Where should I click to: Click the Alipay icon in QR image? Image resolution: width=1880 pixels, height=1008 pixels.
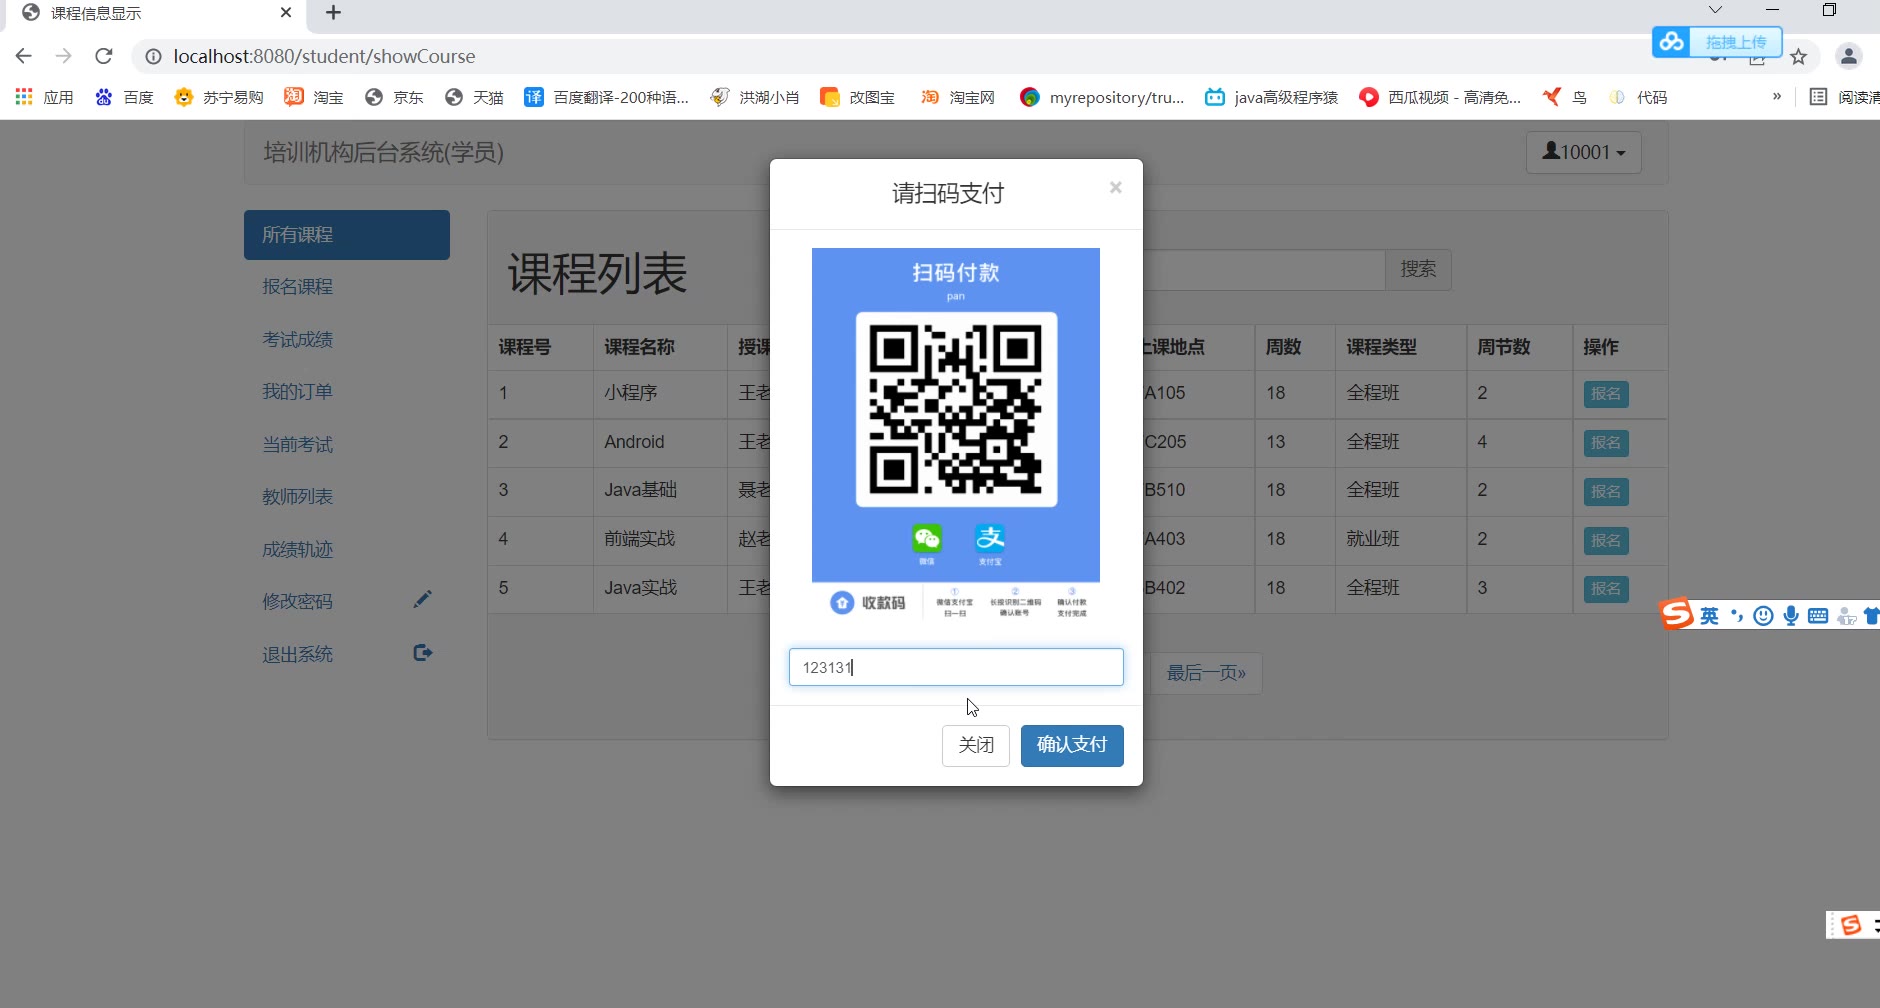pyautogui.click(x=990, y=539)
